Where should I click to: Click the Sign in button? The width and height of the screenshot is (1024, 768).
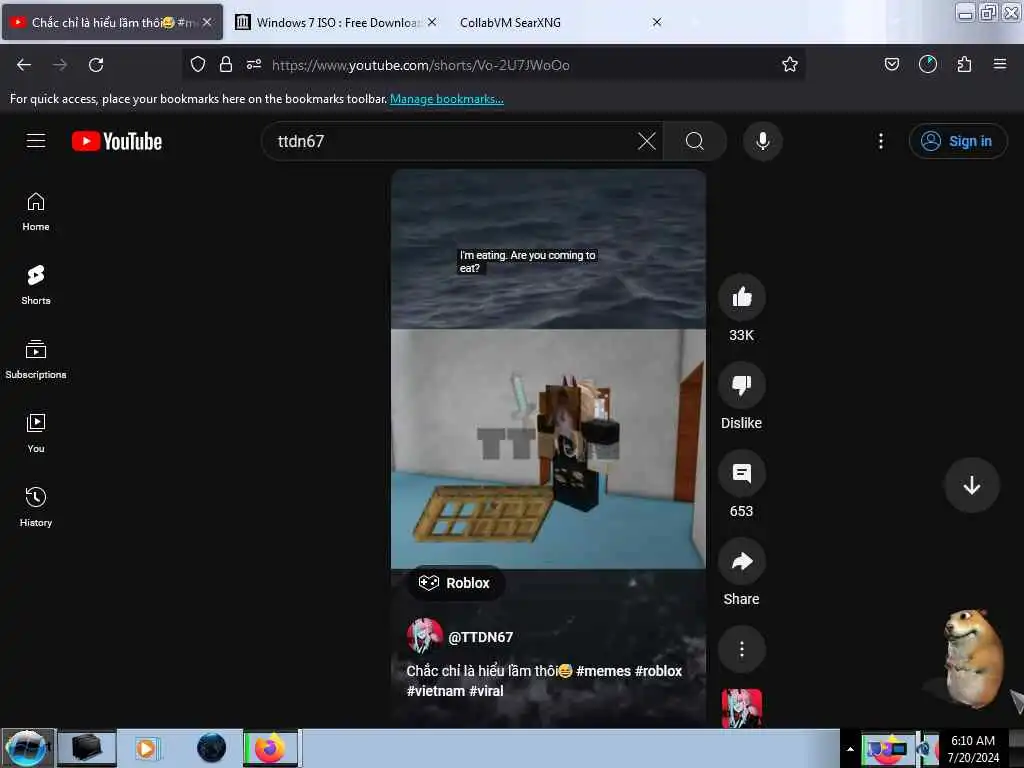957,141
